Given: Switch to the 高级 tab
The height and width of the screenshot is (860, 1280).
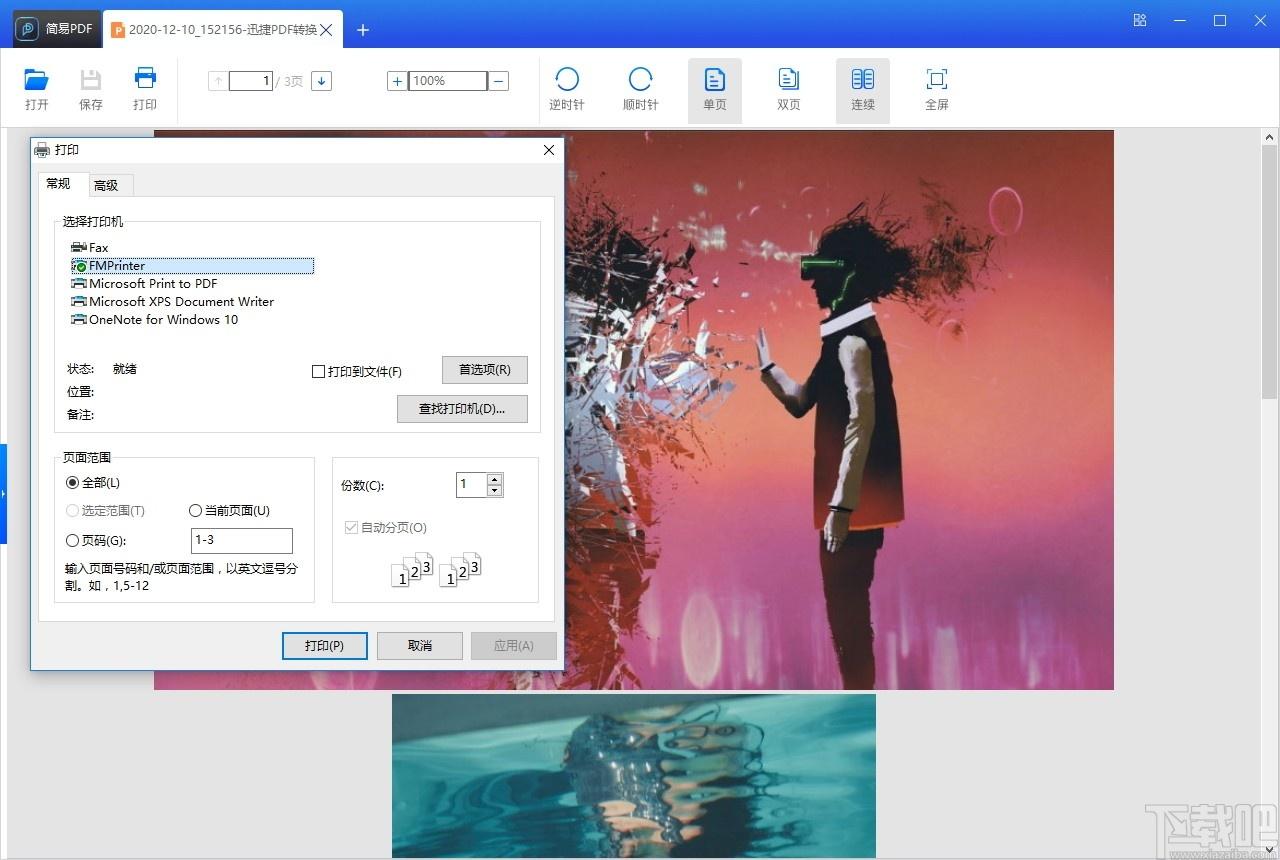Looking at the screenshot, I should (106, 185).
